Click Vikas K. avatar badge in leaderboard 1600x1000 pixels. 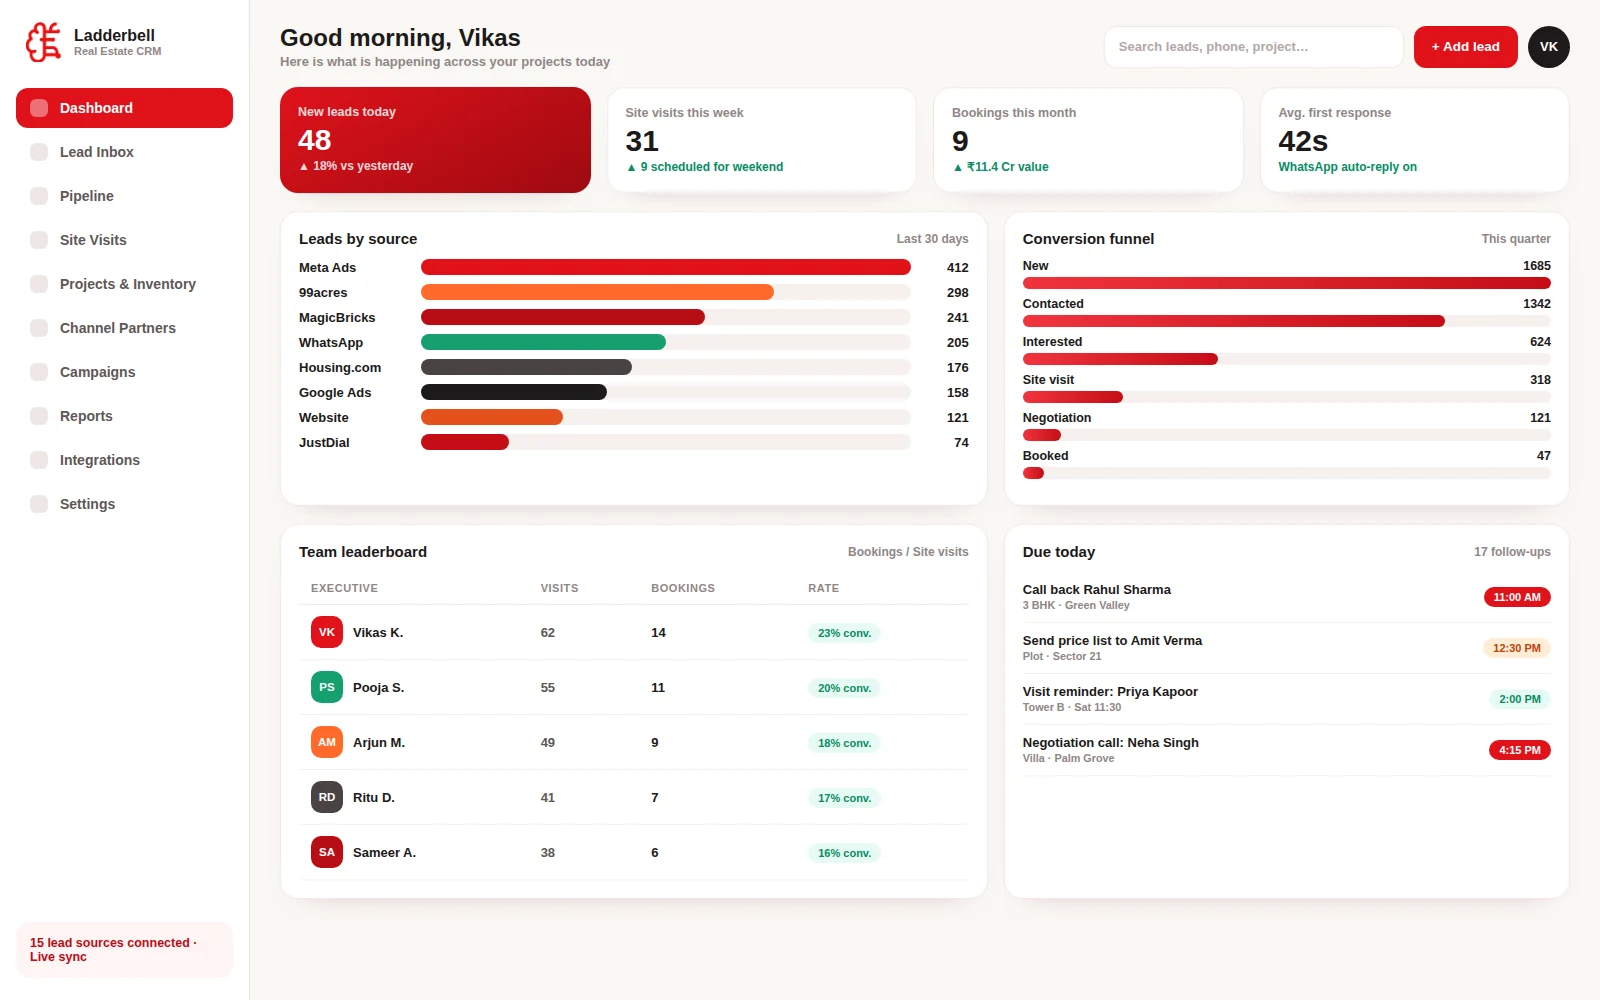[x=327, y=632]
